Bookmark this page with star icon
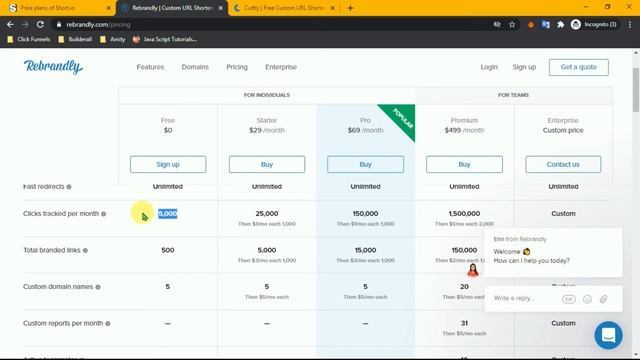The height and width of the screenshot is (360, 640). point(512,24)
